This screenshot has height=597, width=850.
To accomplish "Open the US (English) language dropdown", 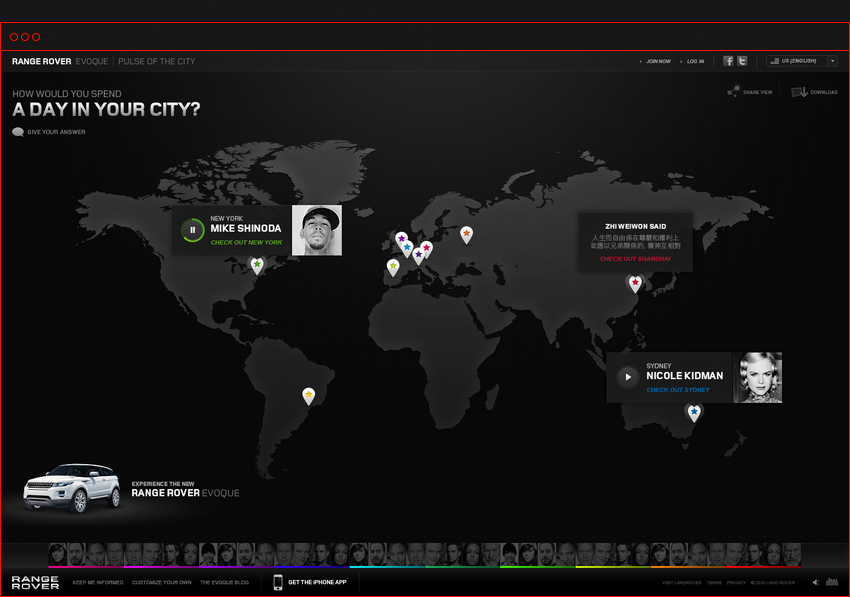I will pos(802,61).
